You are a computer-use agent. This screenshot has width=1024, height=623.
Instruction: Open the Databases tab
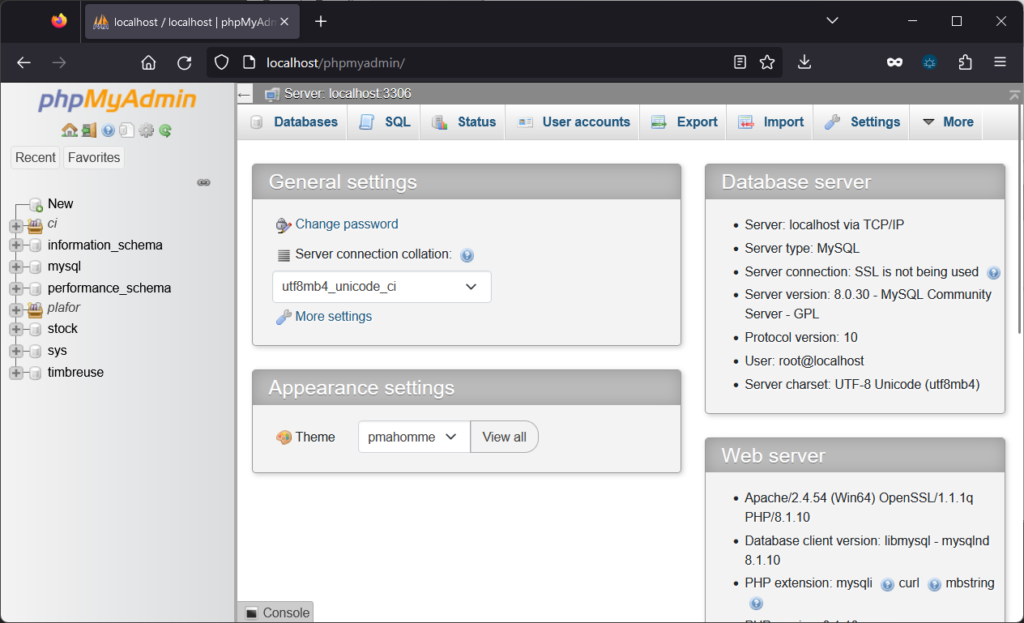(x=295, y=122)
